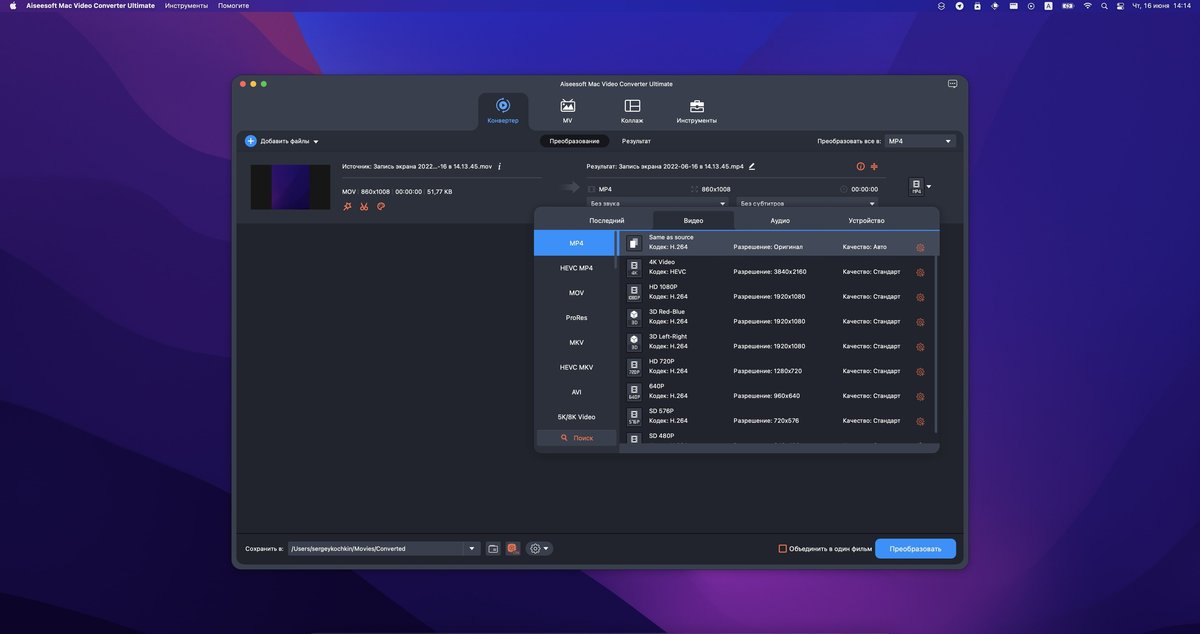Click the rename pencil next to result filename
The height and width of the screenshot is (634, 1200).
click(x=753, y=166)
